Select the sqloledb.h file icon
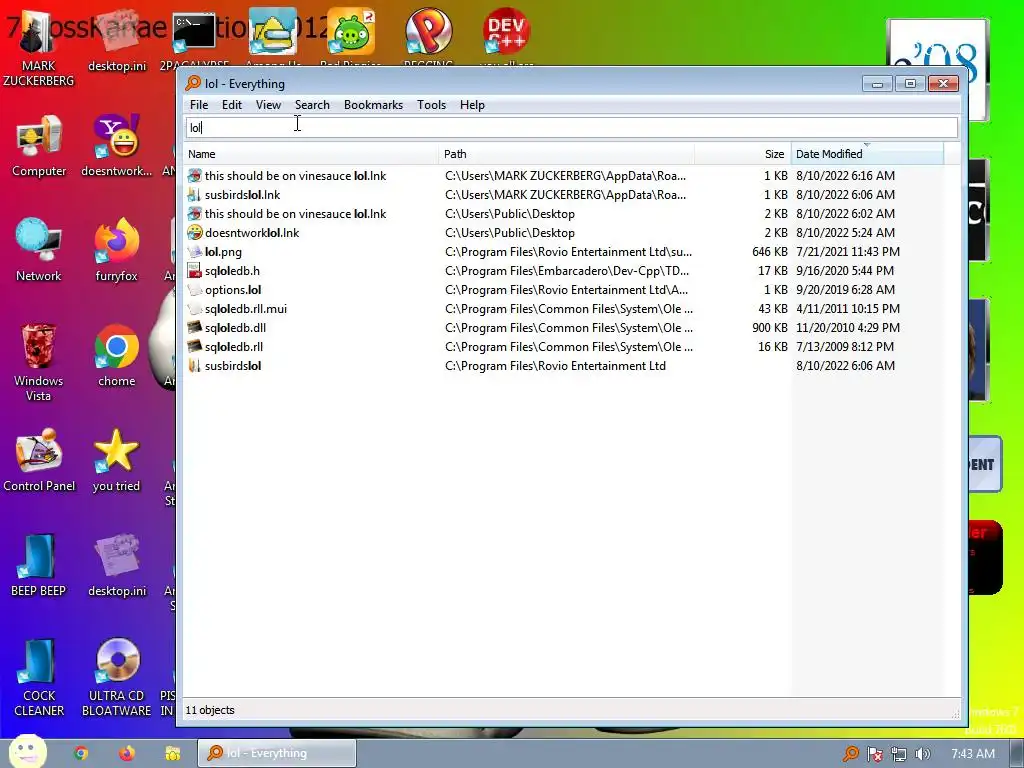The height and width of the screenshot is (768, 1024). [195, 271]
